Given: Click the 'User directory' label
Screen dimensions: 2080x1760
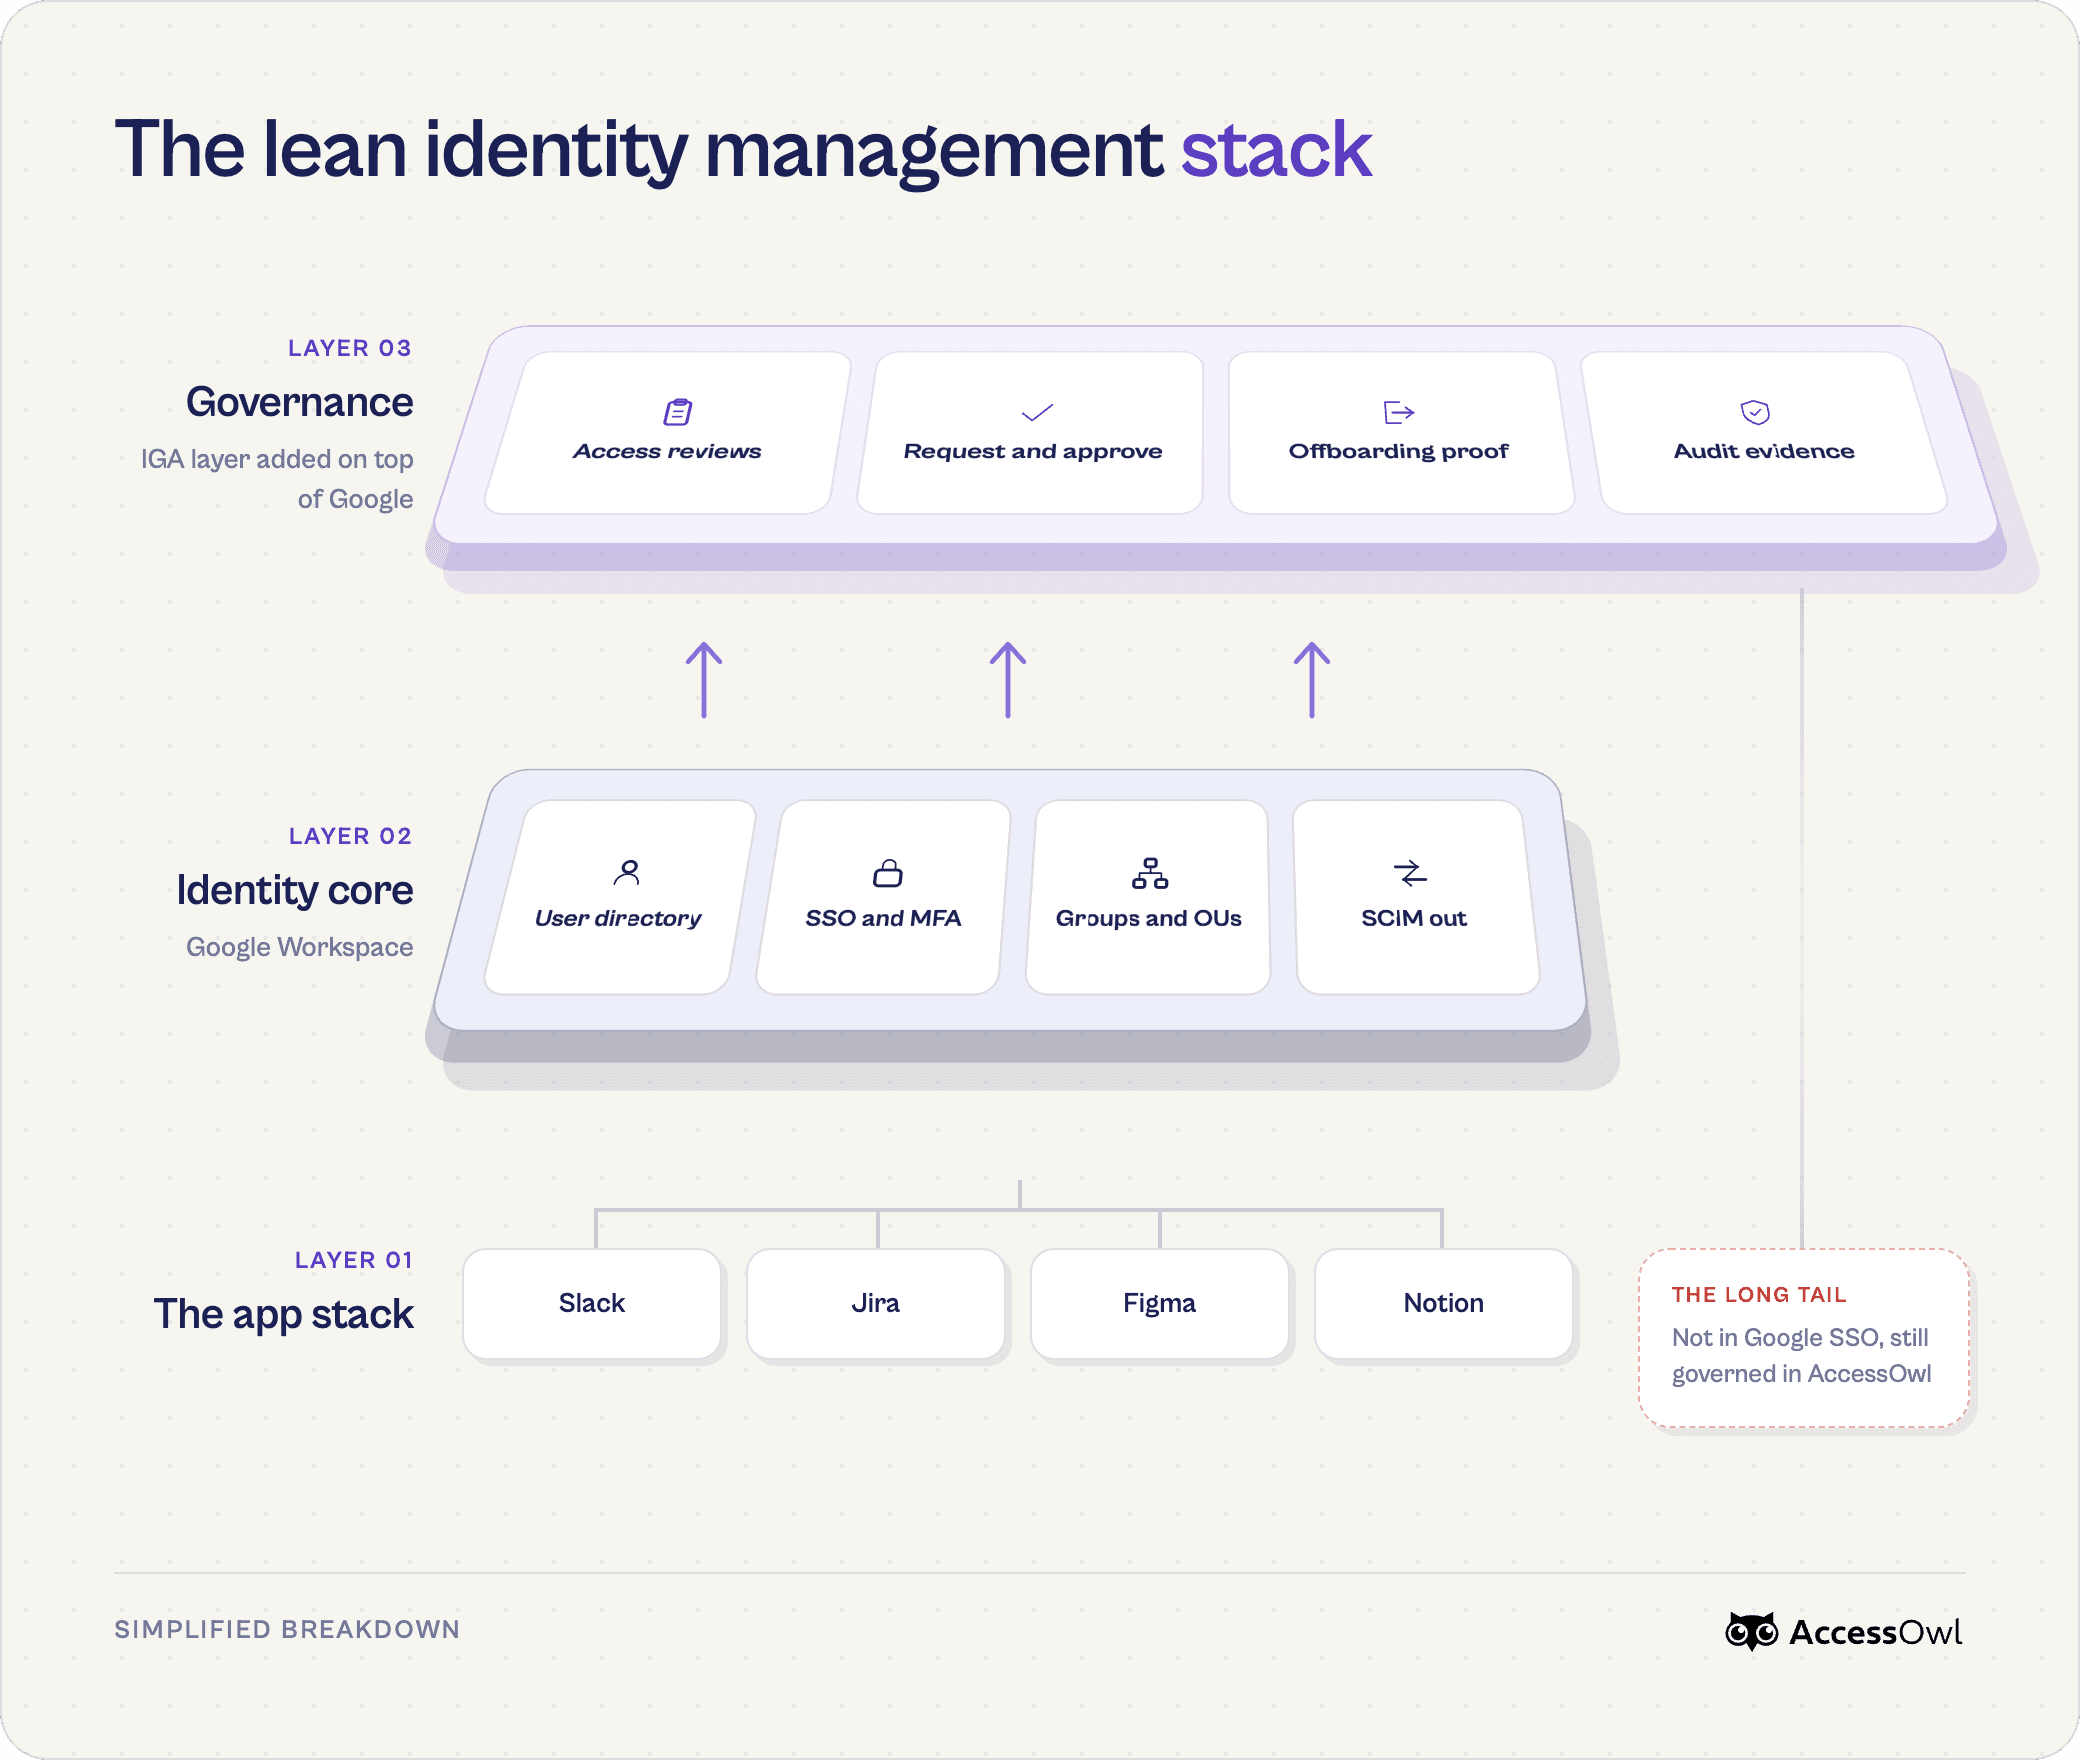Looking at the screenshot, I should pos(618,918).
